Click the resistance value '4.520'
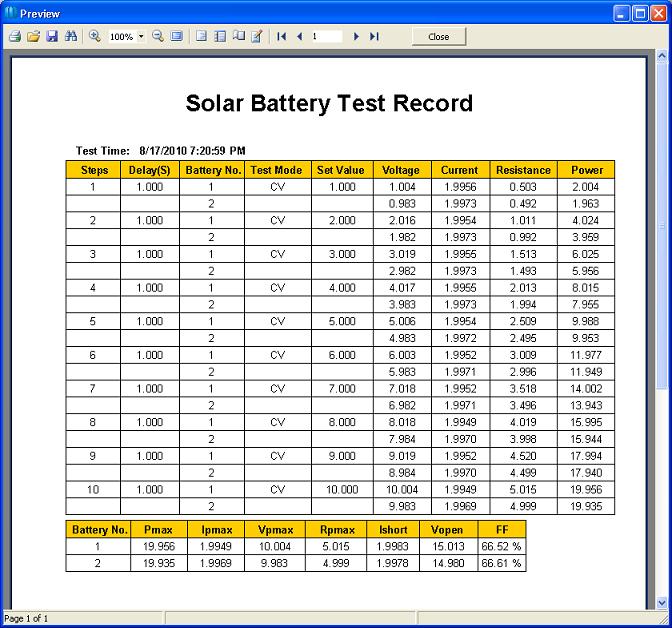This screenshot has height=628, width=672. (523, 456)
